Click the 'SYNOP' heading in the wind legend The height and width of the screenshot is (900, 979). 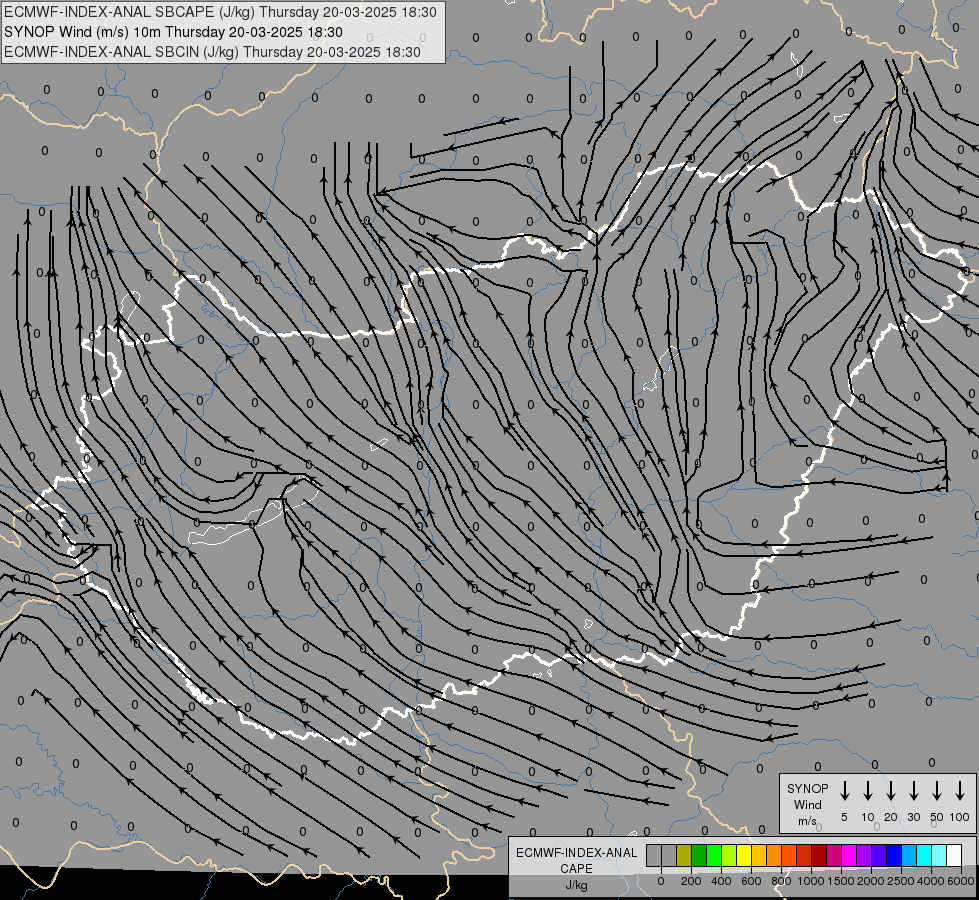click(807, 788)
